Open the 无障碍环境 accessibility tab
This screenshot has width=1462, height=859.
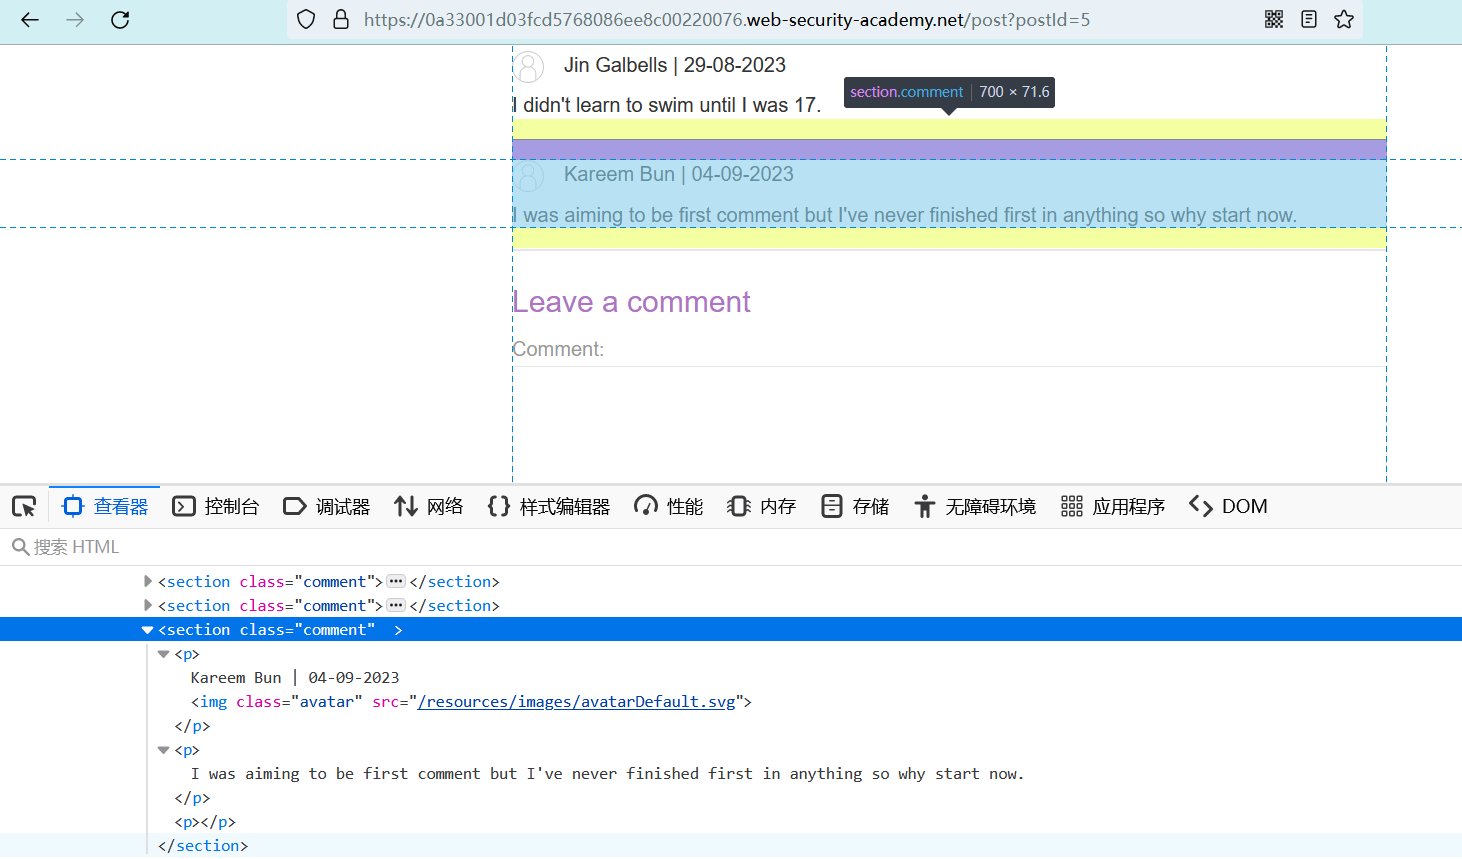(975, 507)
